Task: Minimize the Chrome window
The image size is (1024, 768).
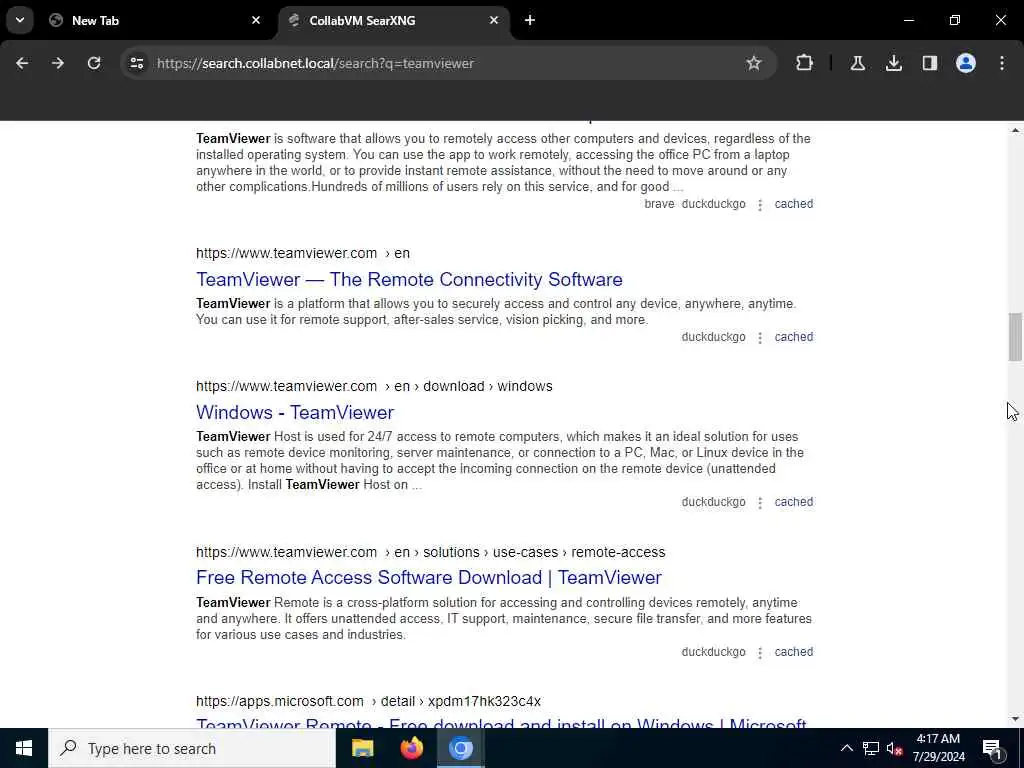Action: tap(908, 20)
